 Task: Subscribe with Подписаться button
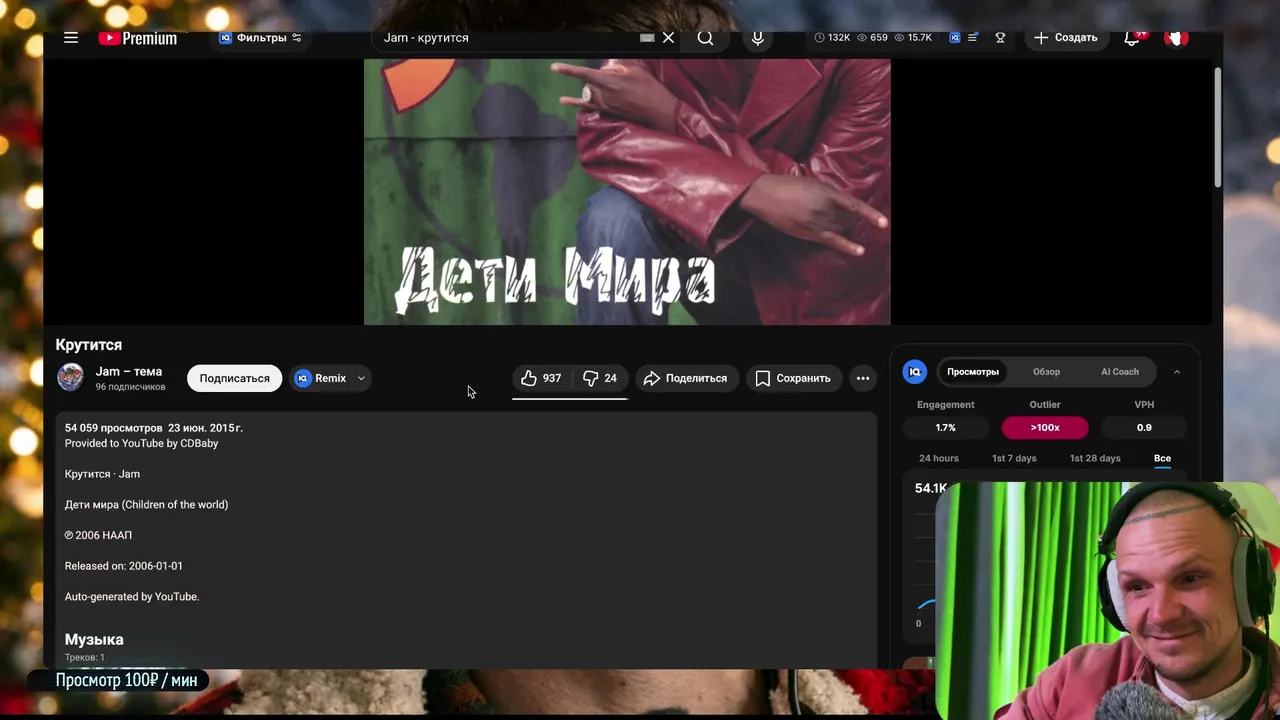pyautogui.click(x=234, y=378)
